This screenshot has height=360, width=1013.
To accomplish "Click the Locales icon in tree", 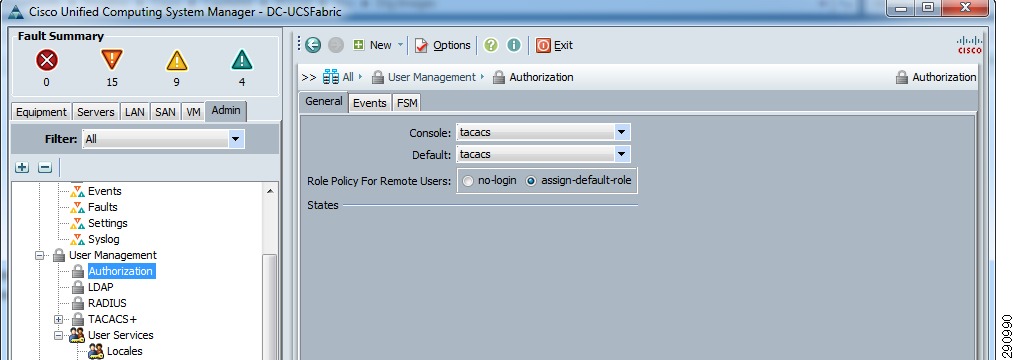I will (x=96, y=351).
